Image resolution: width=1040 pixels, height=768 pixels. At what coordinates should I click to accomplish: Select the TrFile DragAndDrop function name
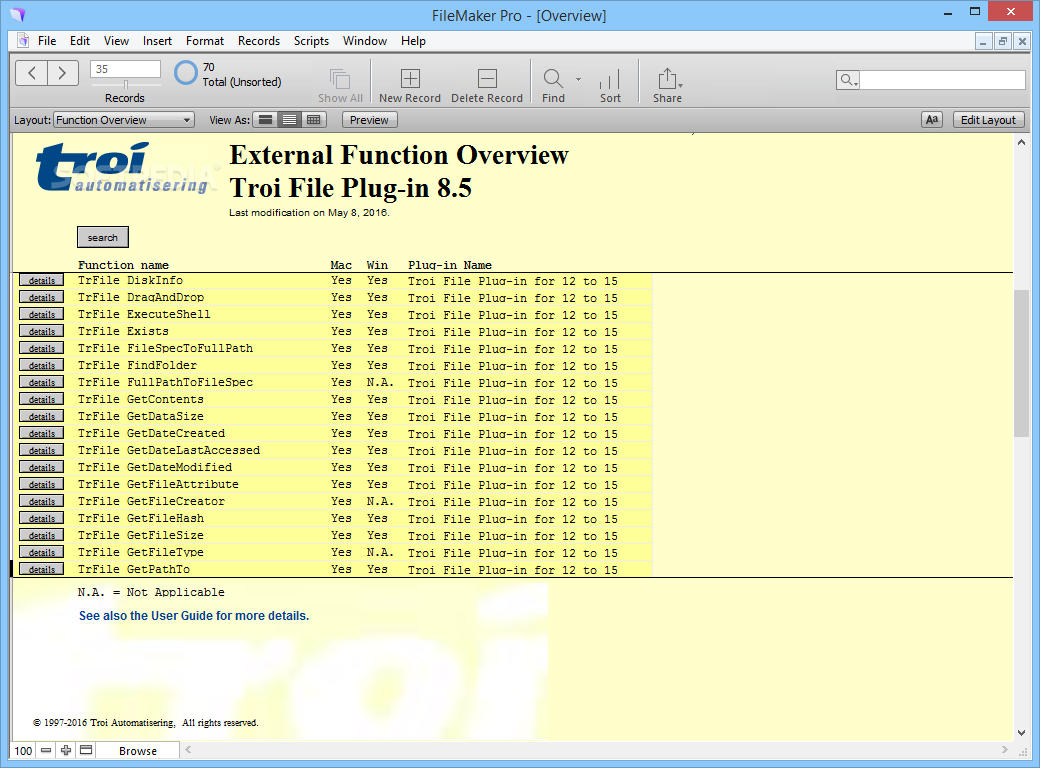pos(141,297)
